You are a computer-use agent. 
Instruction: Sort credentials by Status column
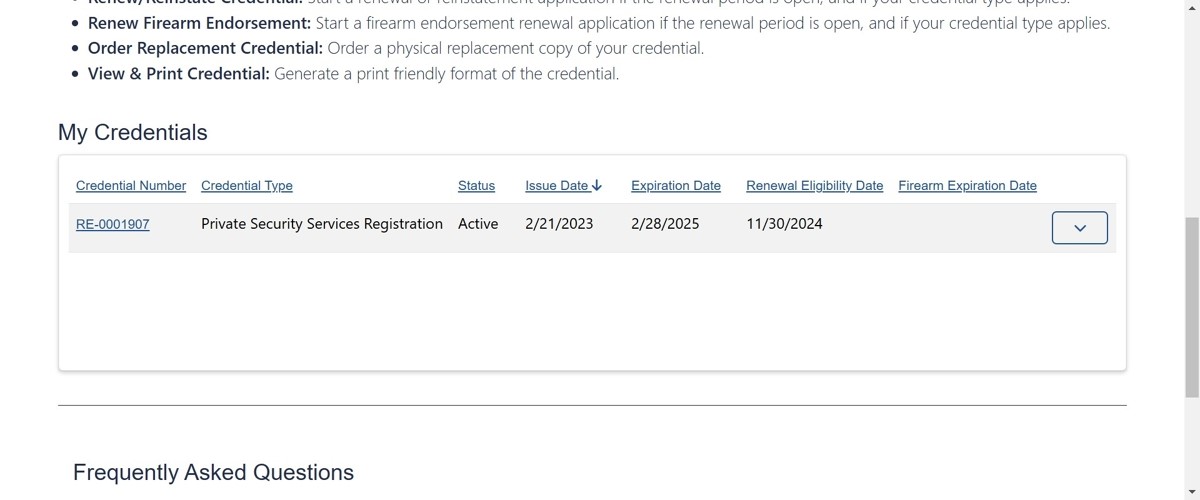(476, 186)
